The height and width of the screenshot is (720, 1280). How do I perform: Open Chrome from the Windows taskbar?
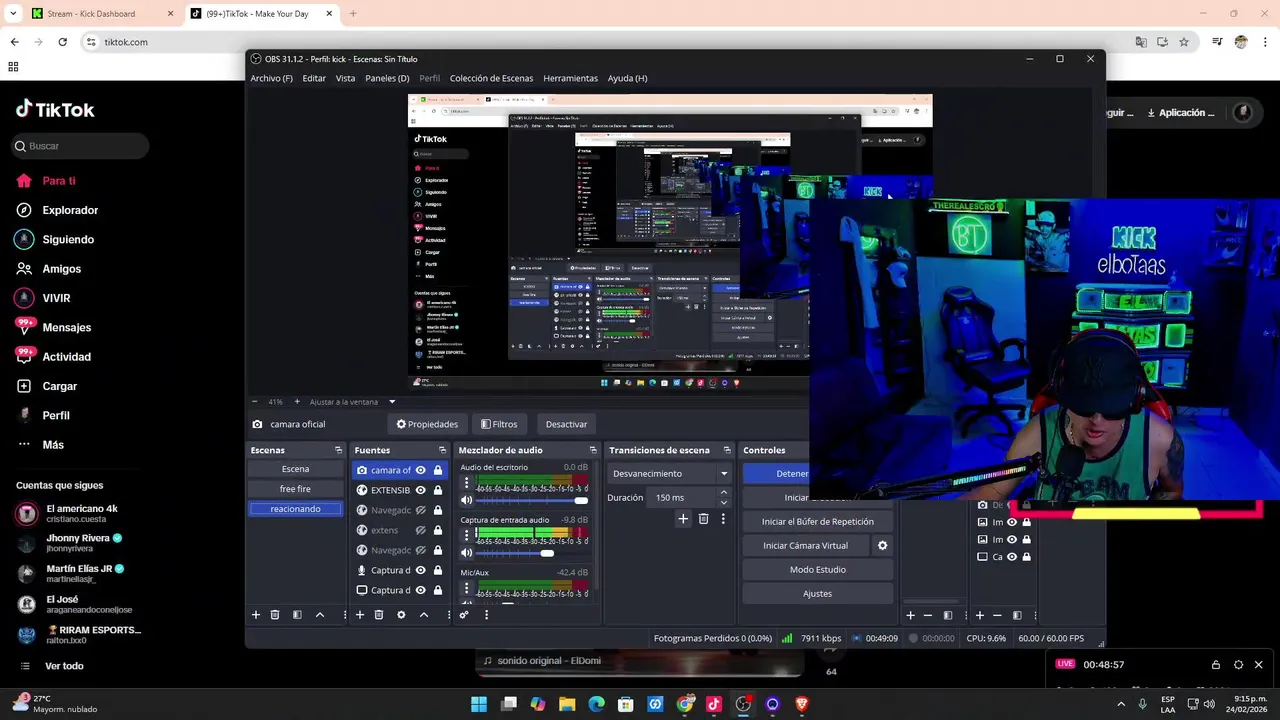point(685,704)
